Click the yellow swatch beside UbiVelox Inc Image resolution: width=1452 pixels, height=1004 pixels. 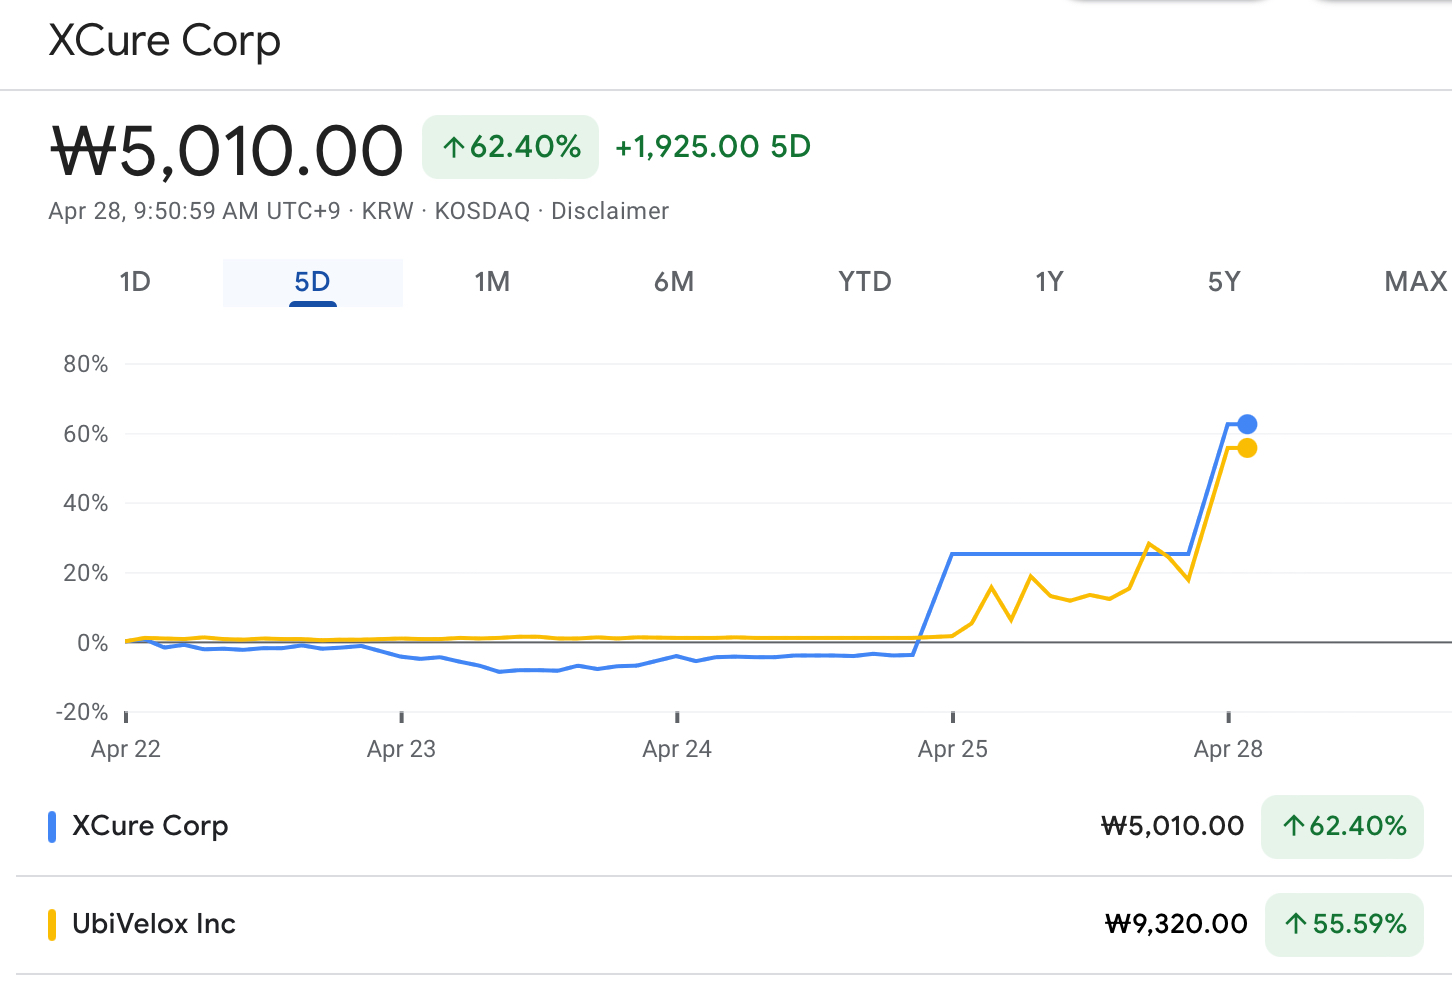click(x=52, y=925)
